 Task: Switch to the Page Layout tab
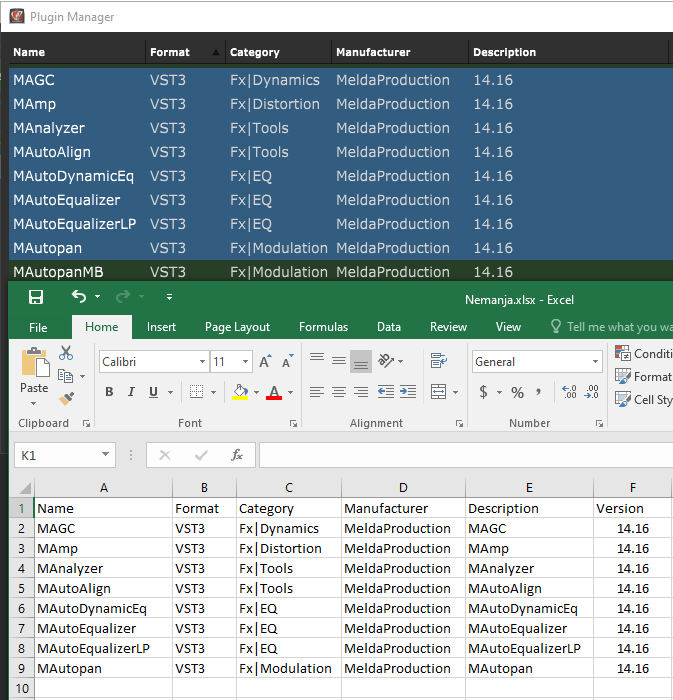pyautogui.click(x=237, y=327)
